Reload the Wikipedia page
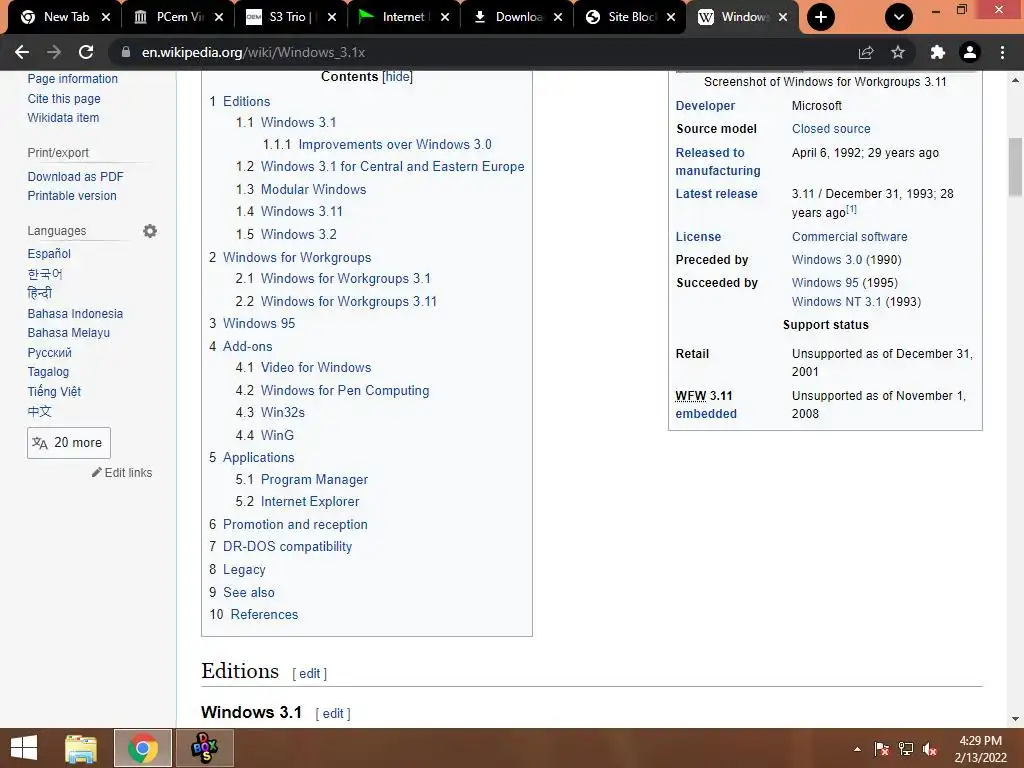Viewport: 1024px width, 768px height. pyautogui.click(x=86, y=52)
